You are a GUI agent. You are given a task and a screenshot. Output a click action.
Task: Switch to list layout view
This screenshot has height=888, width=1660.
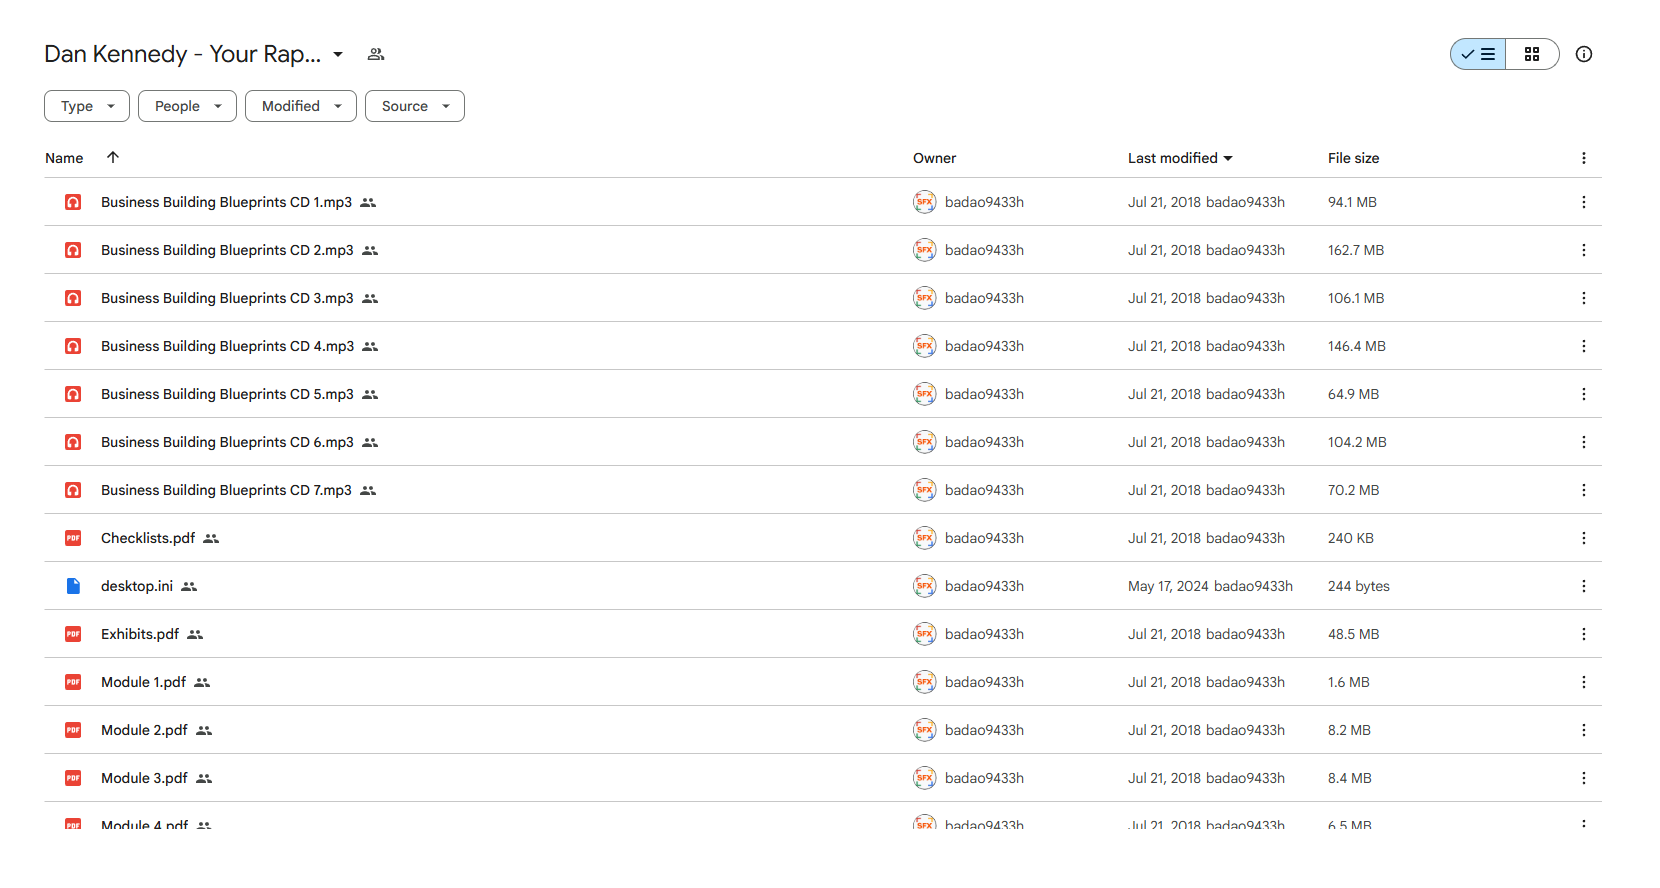(1478, 54)
